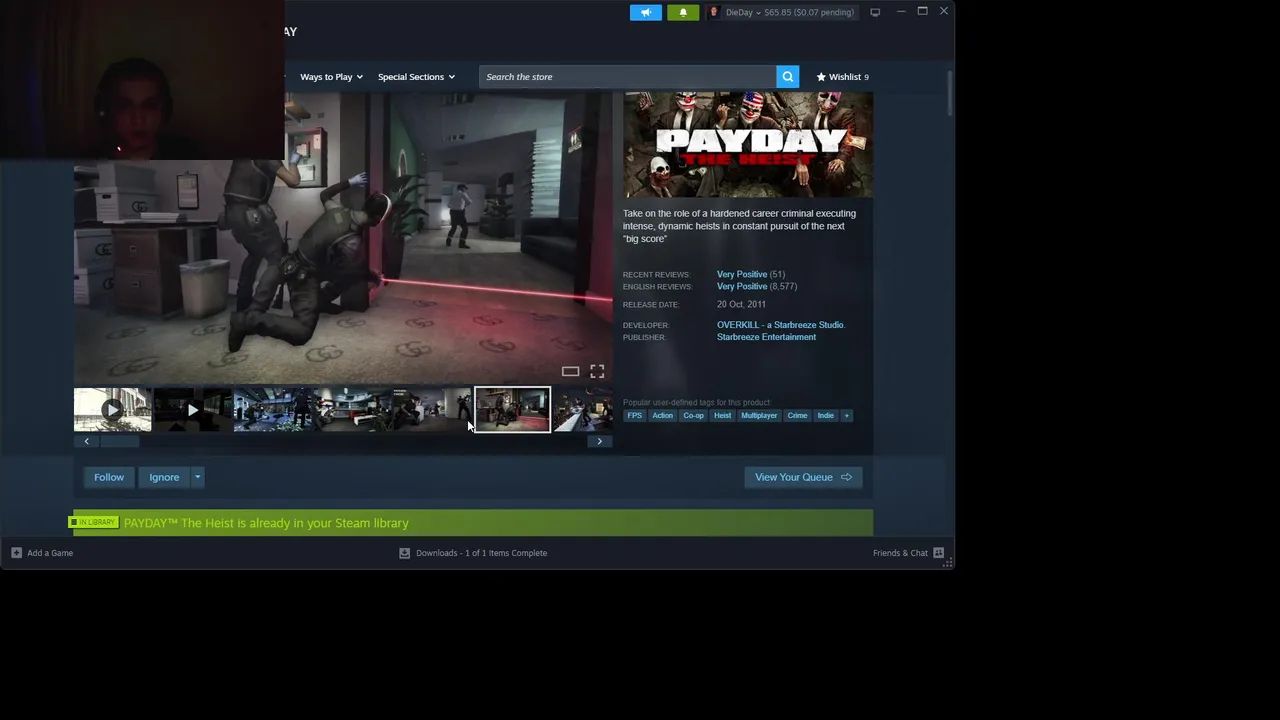The width and height of the screenshot is (1280, 720).
Task: Click the right arrow of thumbnail strip
Action: click(599, 441)
